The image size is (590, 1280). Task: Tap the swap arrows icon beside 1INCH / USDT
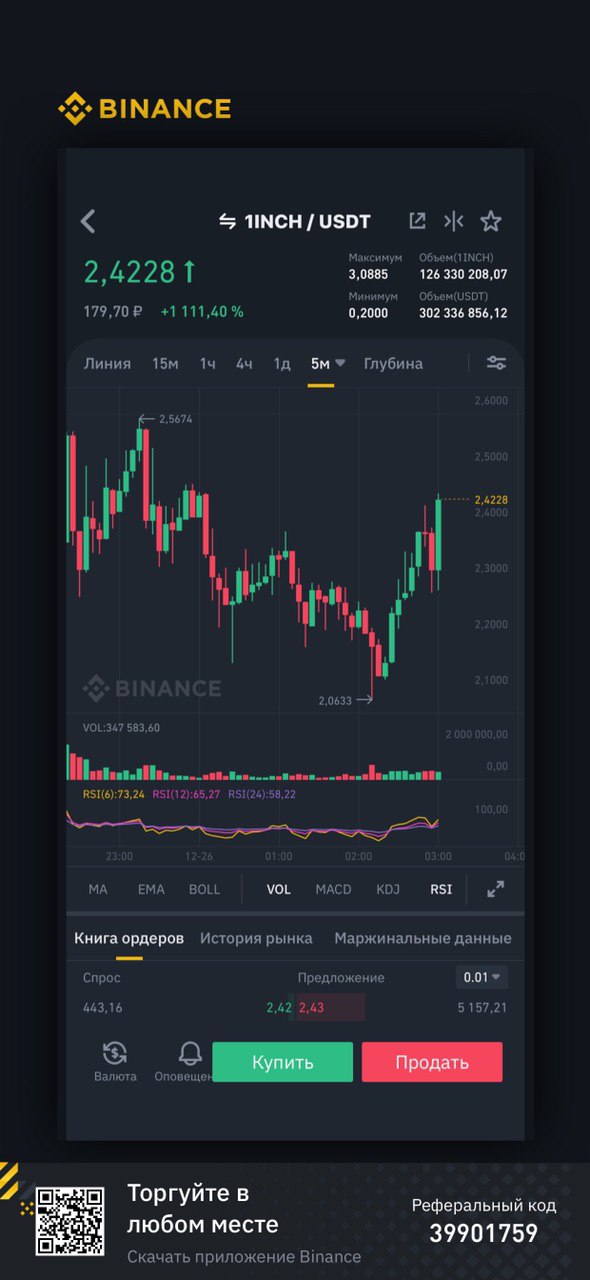228,222
